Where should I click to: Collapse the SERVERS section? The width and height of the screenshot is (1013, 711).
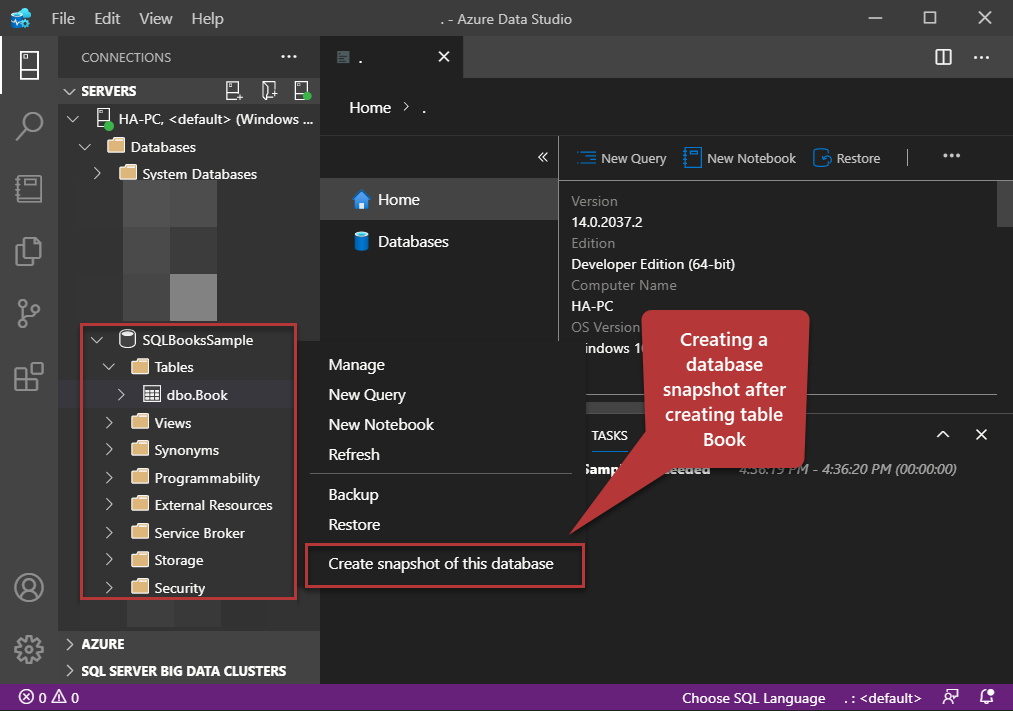click(70, 91)
